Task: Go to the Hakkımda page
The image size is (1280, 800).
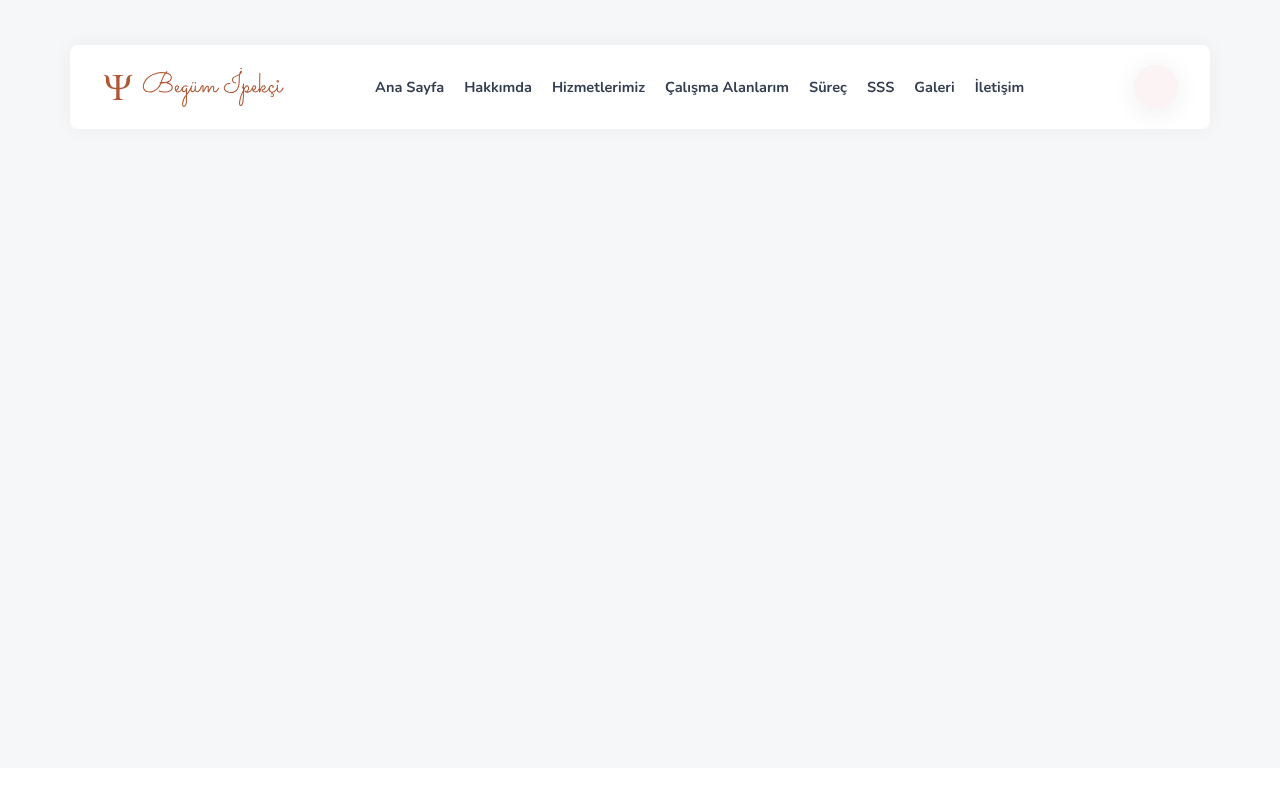Action: (498, 87)
